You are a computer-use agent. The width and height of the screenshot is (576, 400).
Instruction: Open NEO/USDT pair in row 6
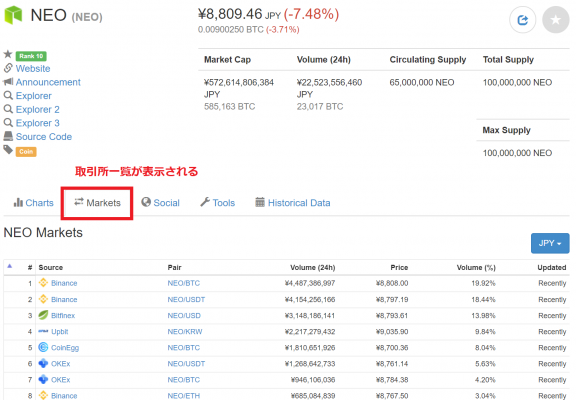[186, 364]
